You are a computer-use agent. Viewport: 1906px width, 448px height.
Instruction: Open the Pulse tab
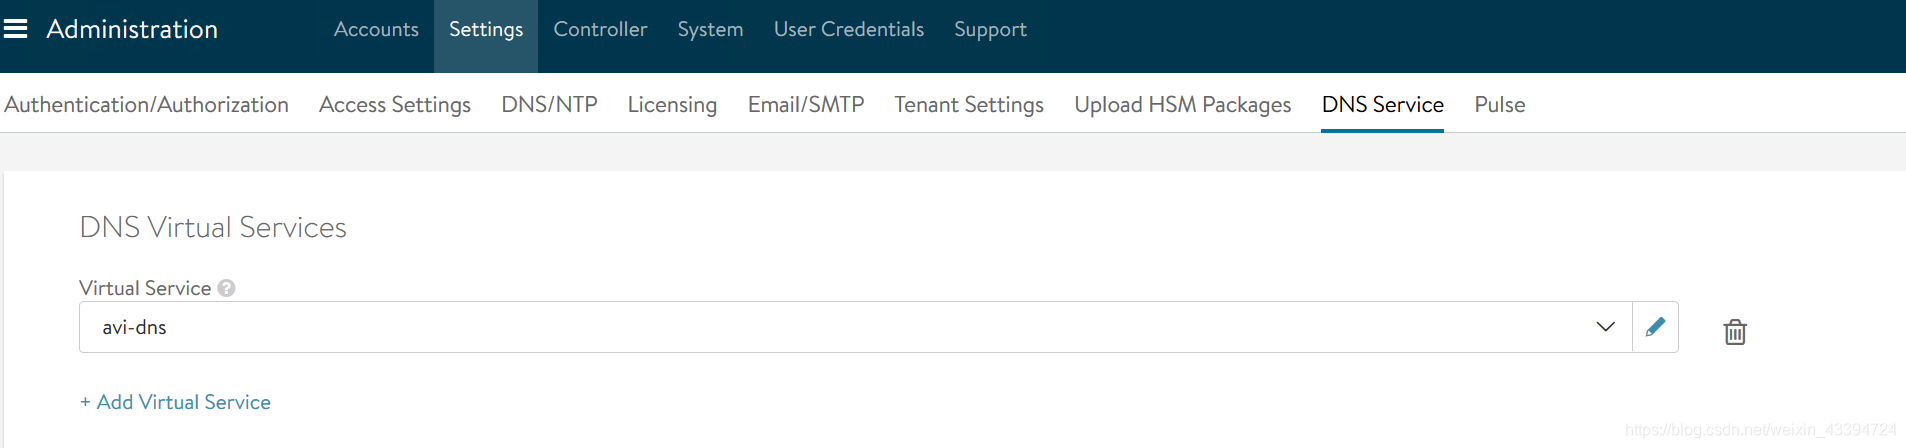click(1500, 104)
